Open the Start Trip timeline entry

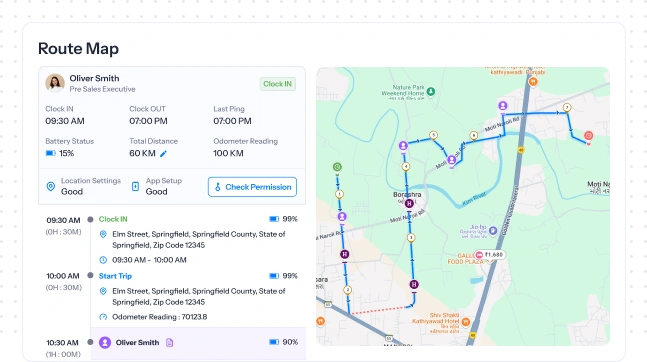[x=115, y=276]
